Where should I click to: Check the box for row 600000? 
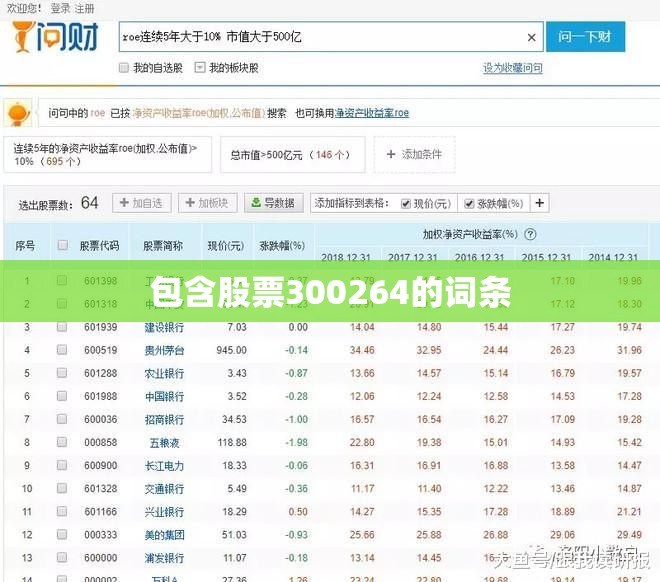[x=62, y=558]
